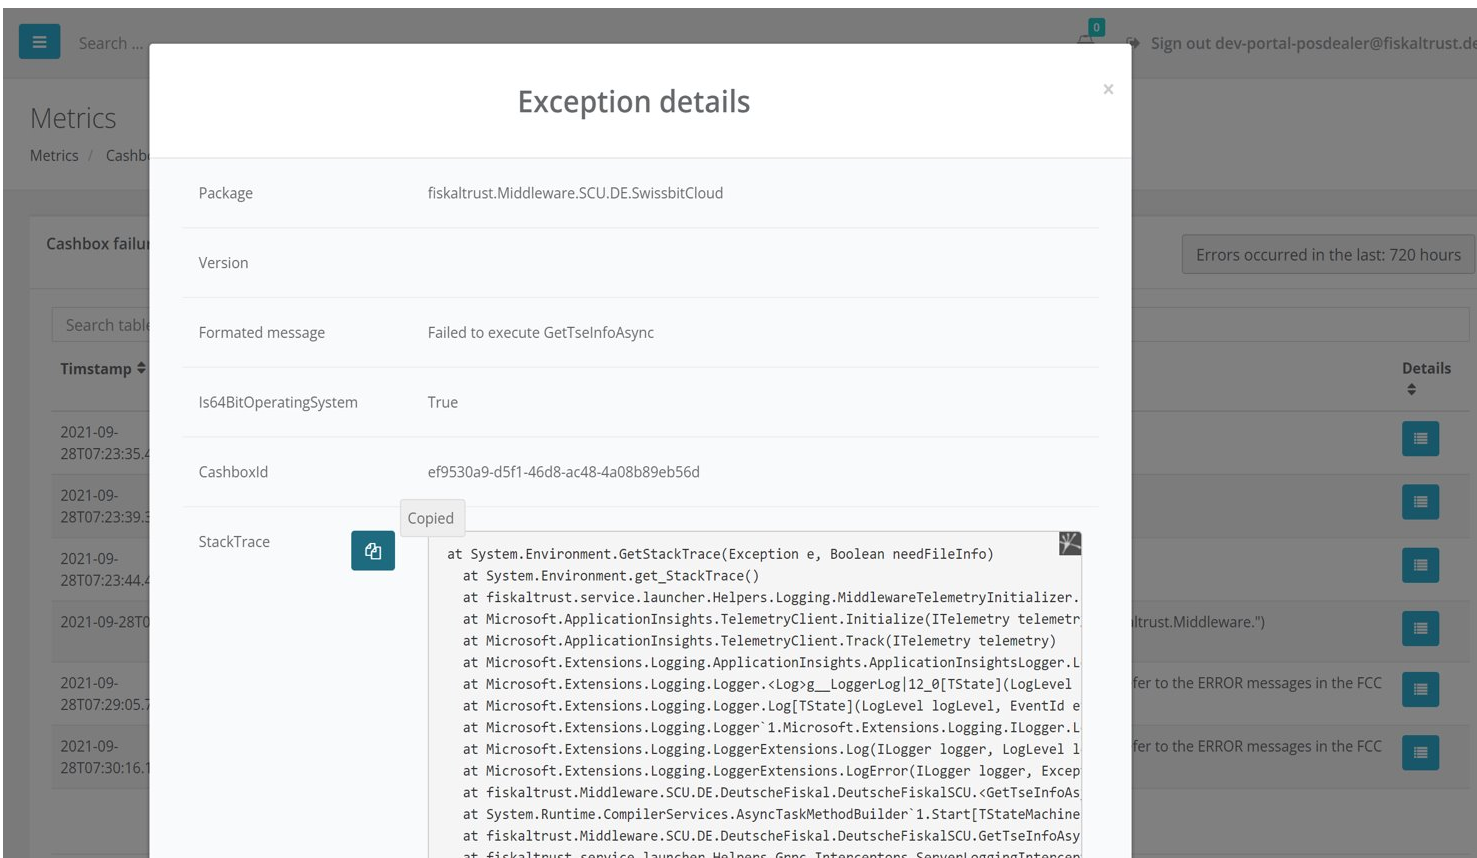
Task: Focus the Search table input
Action: [100, 325]
